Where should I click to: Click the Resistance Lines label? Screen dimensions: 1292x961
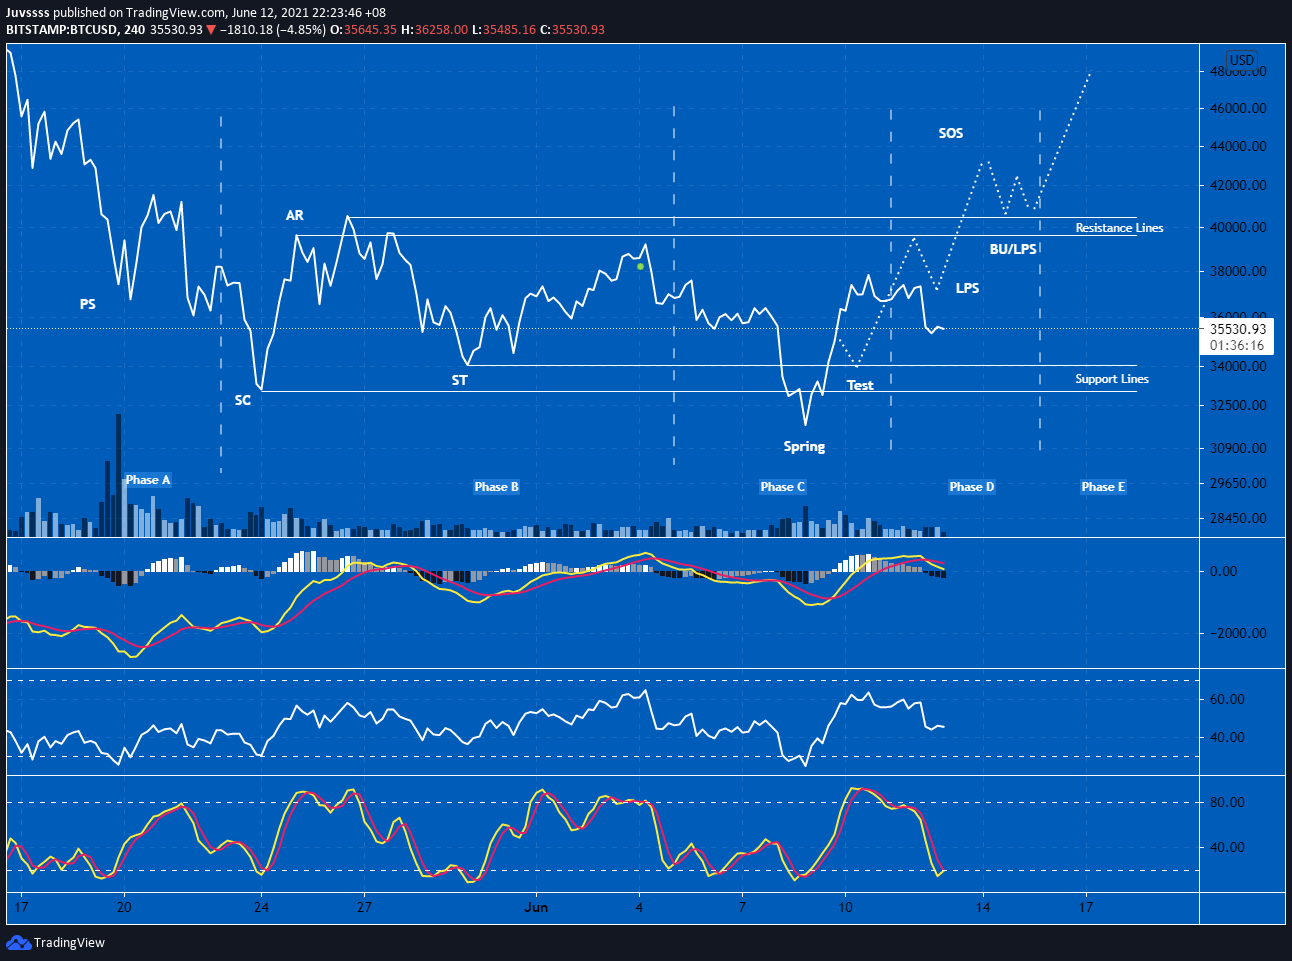coord(1119,228)
